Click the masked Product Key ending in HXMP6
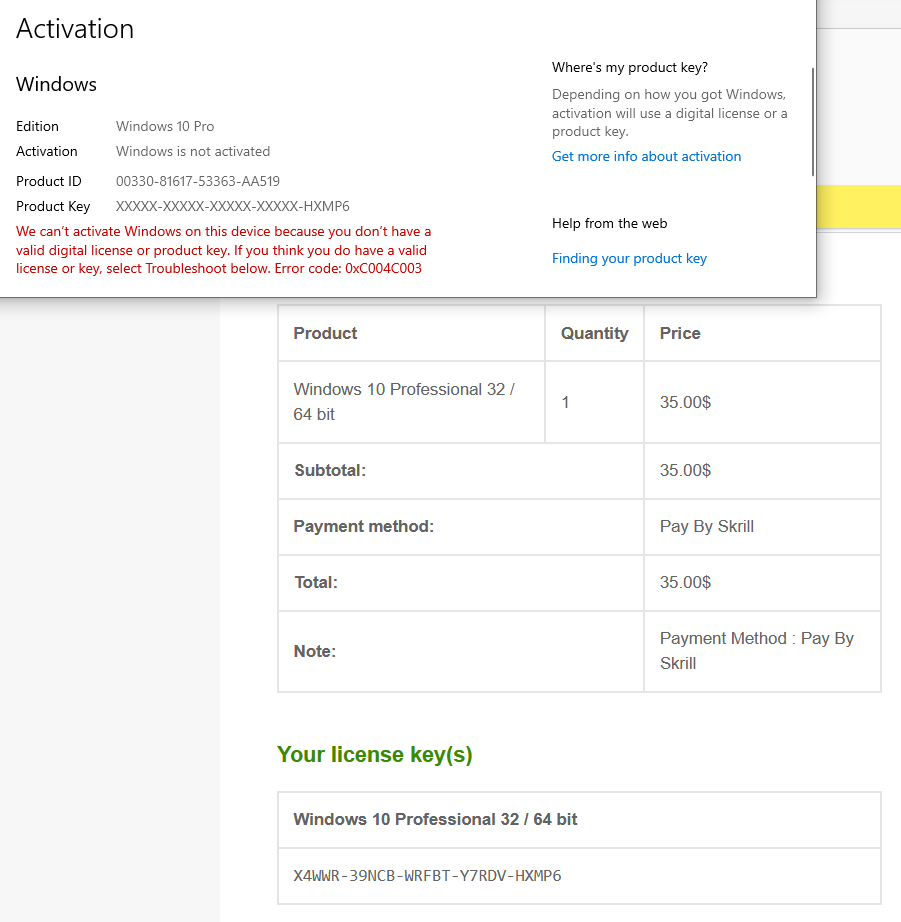This screenshot has height=922, width=901. pyautogui.click(x=232, y=206)
